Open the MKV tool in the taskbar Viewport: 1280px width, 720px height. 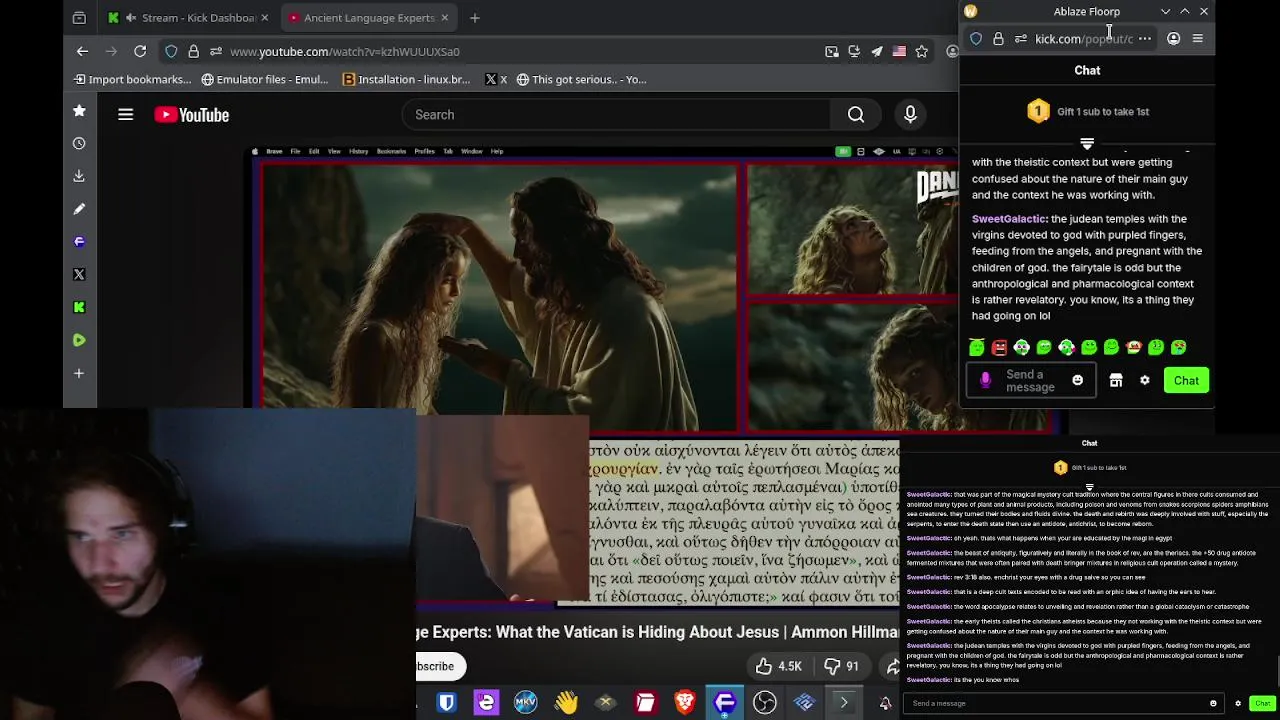(526, 703)
